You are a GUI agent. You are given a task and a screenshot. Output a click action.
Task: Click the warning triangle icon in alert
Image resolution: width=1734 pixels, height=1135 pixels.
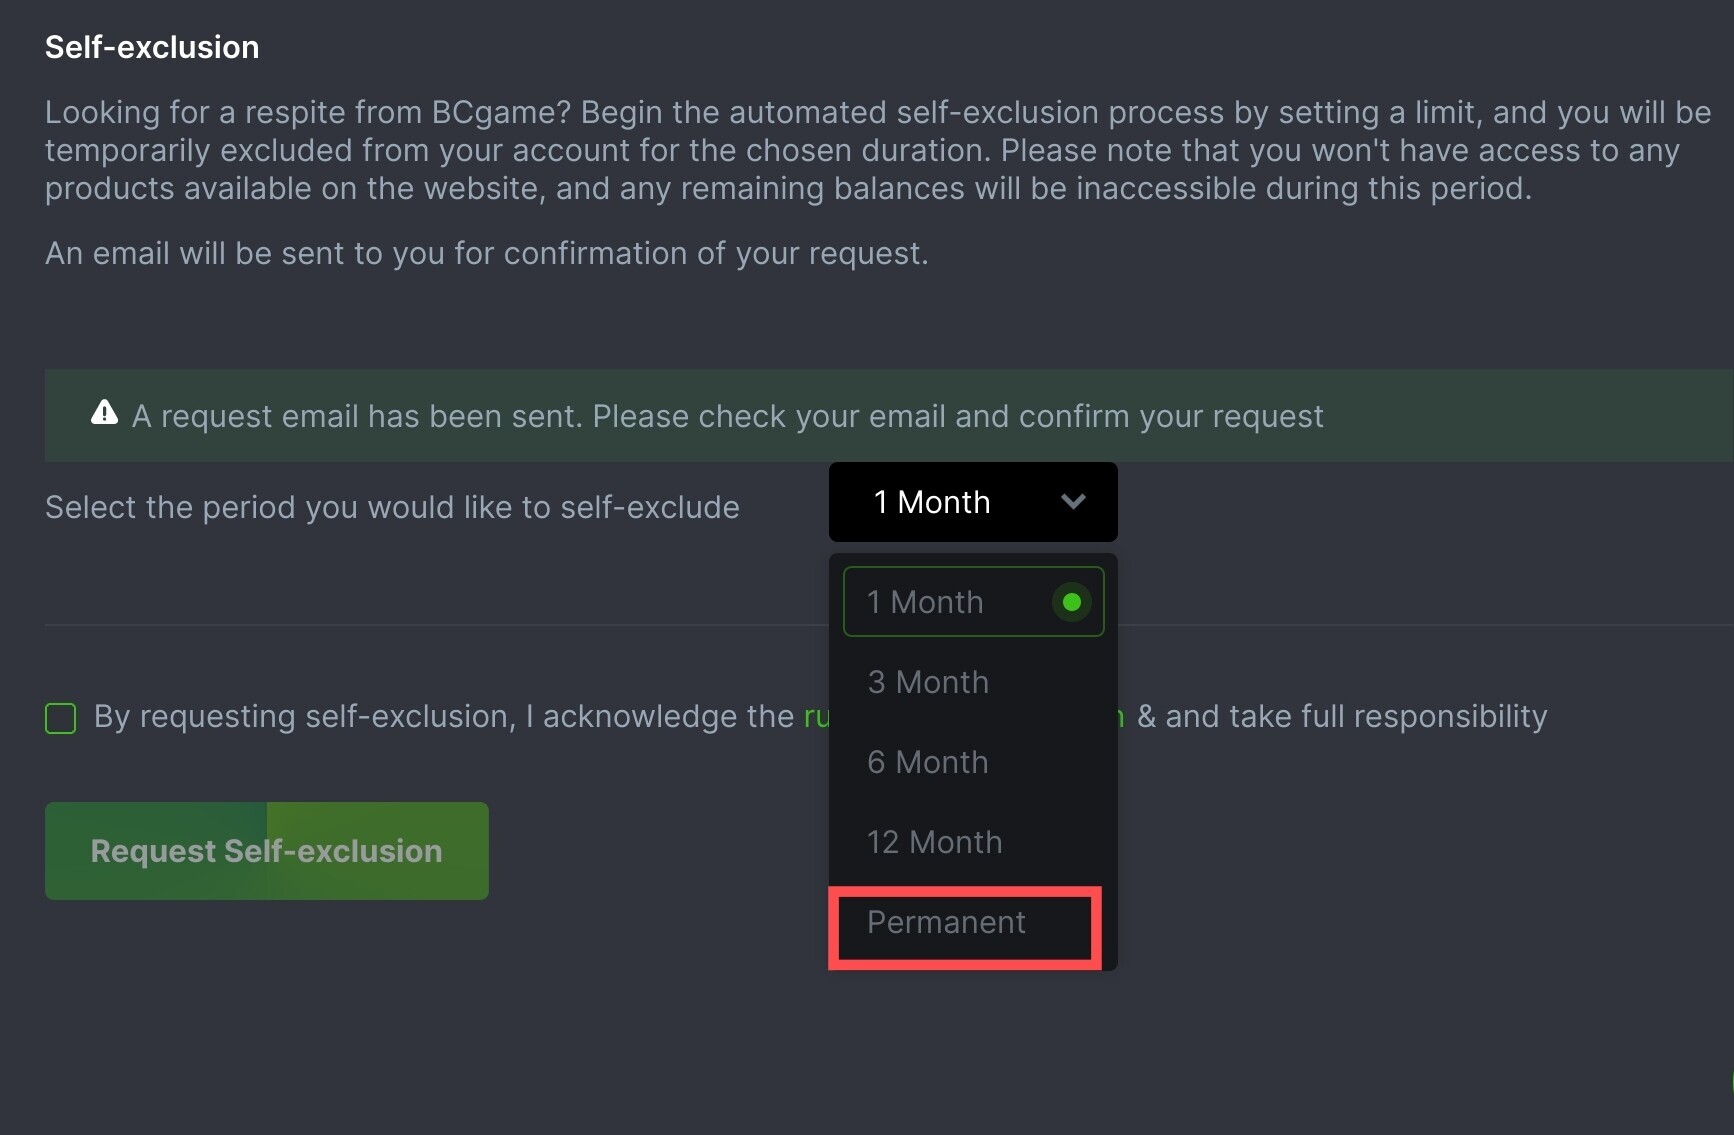tap(104, 413)
